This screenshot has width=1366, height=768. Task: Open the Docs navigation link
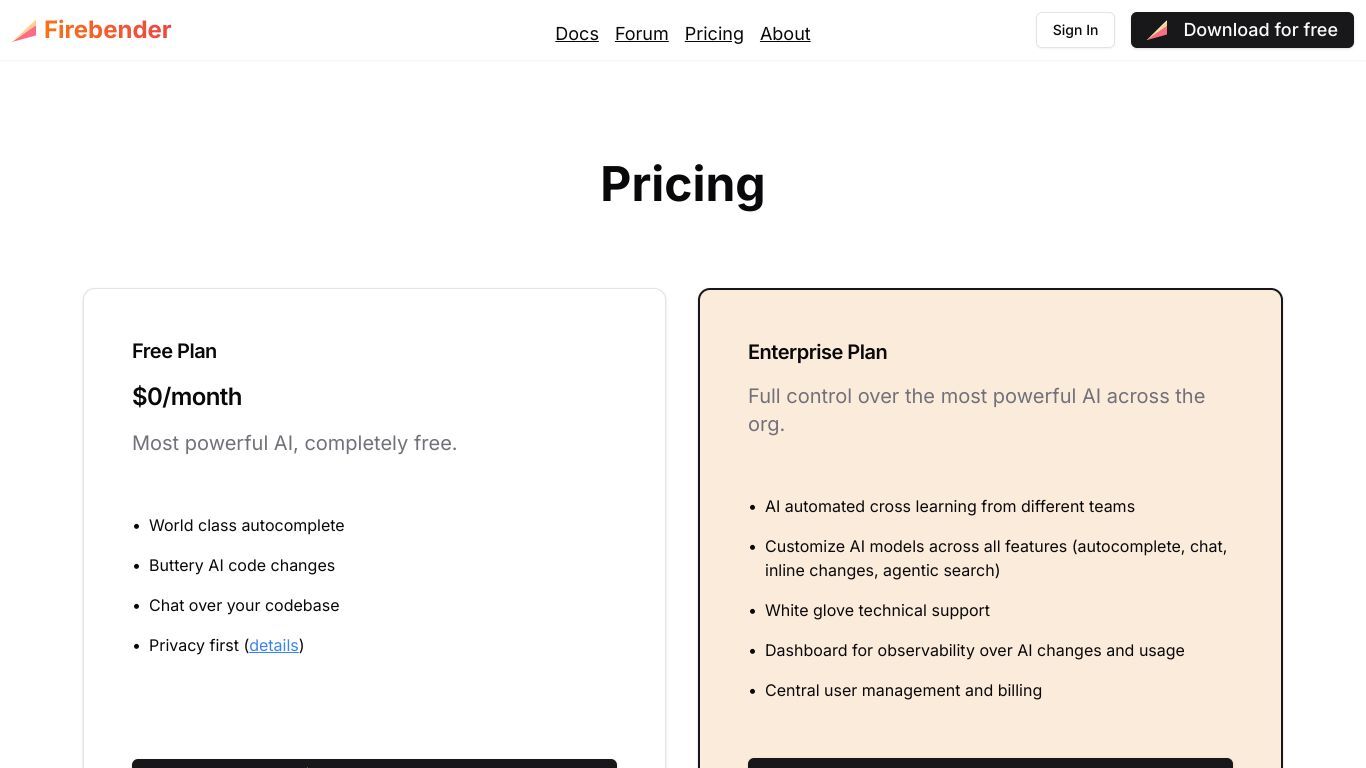(577, 34)
